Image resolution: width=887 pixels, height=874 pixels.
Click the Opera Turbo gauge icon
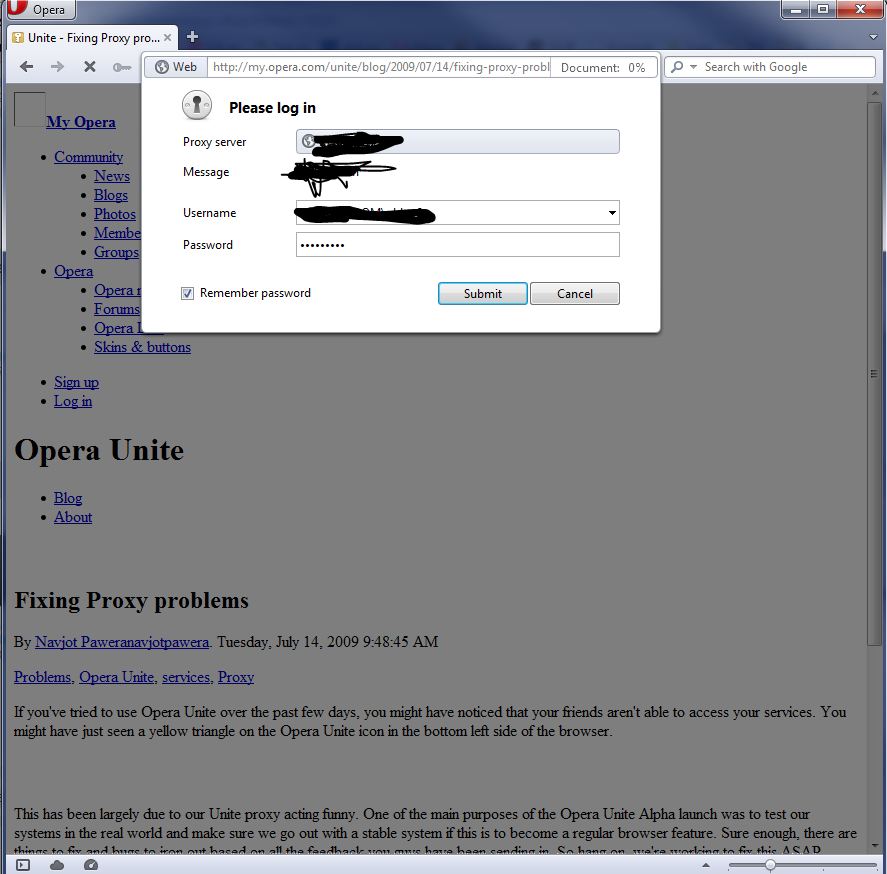(91, 864)
